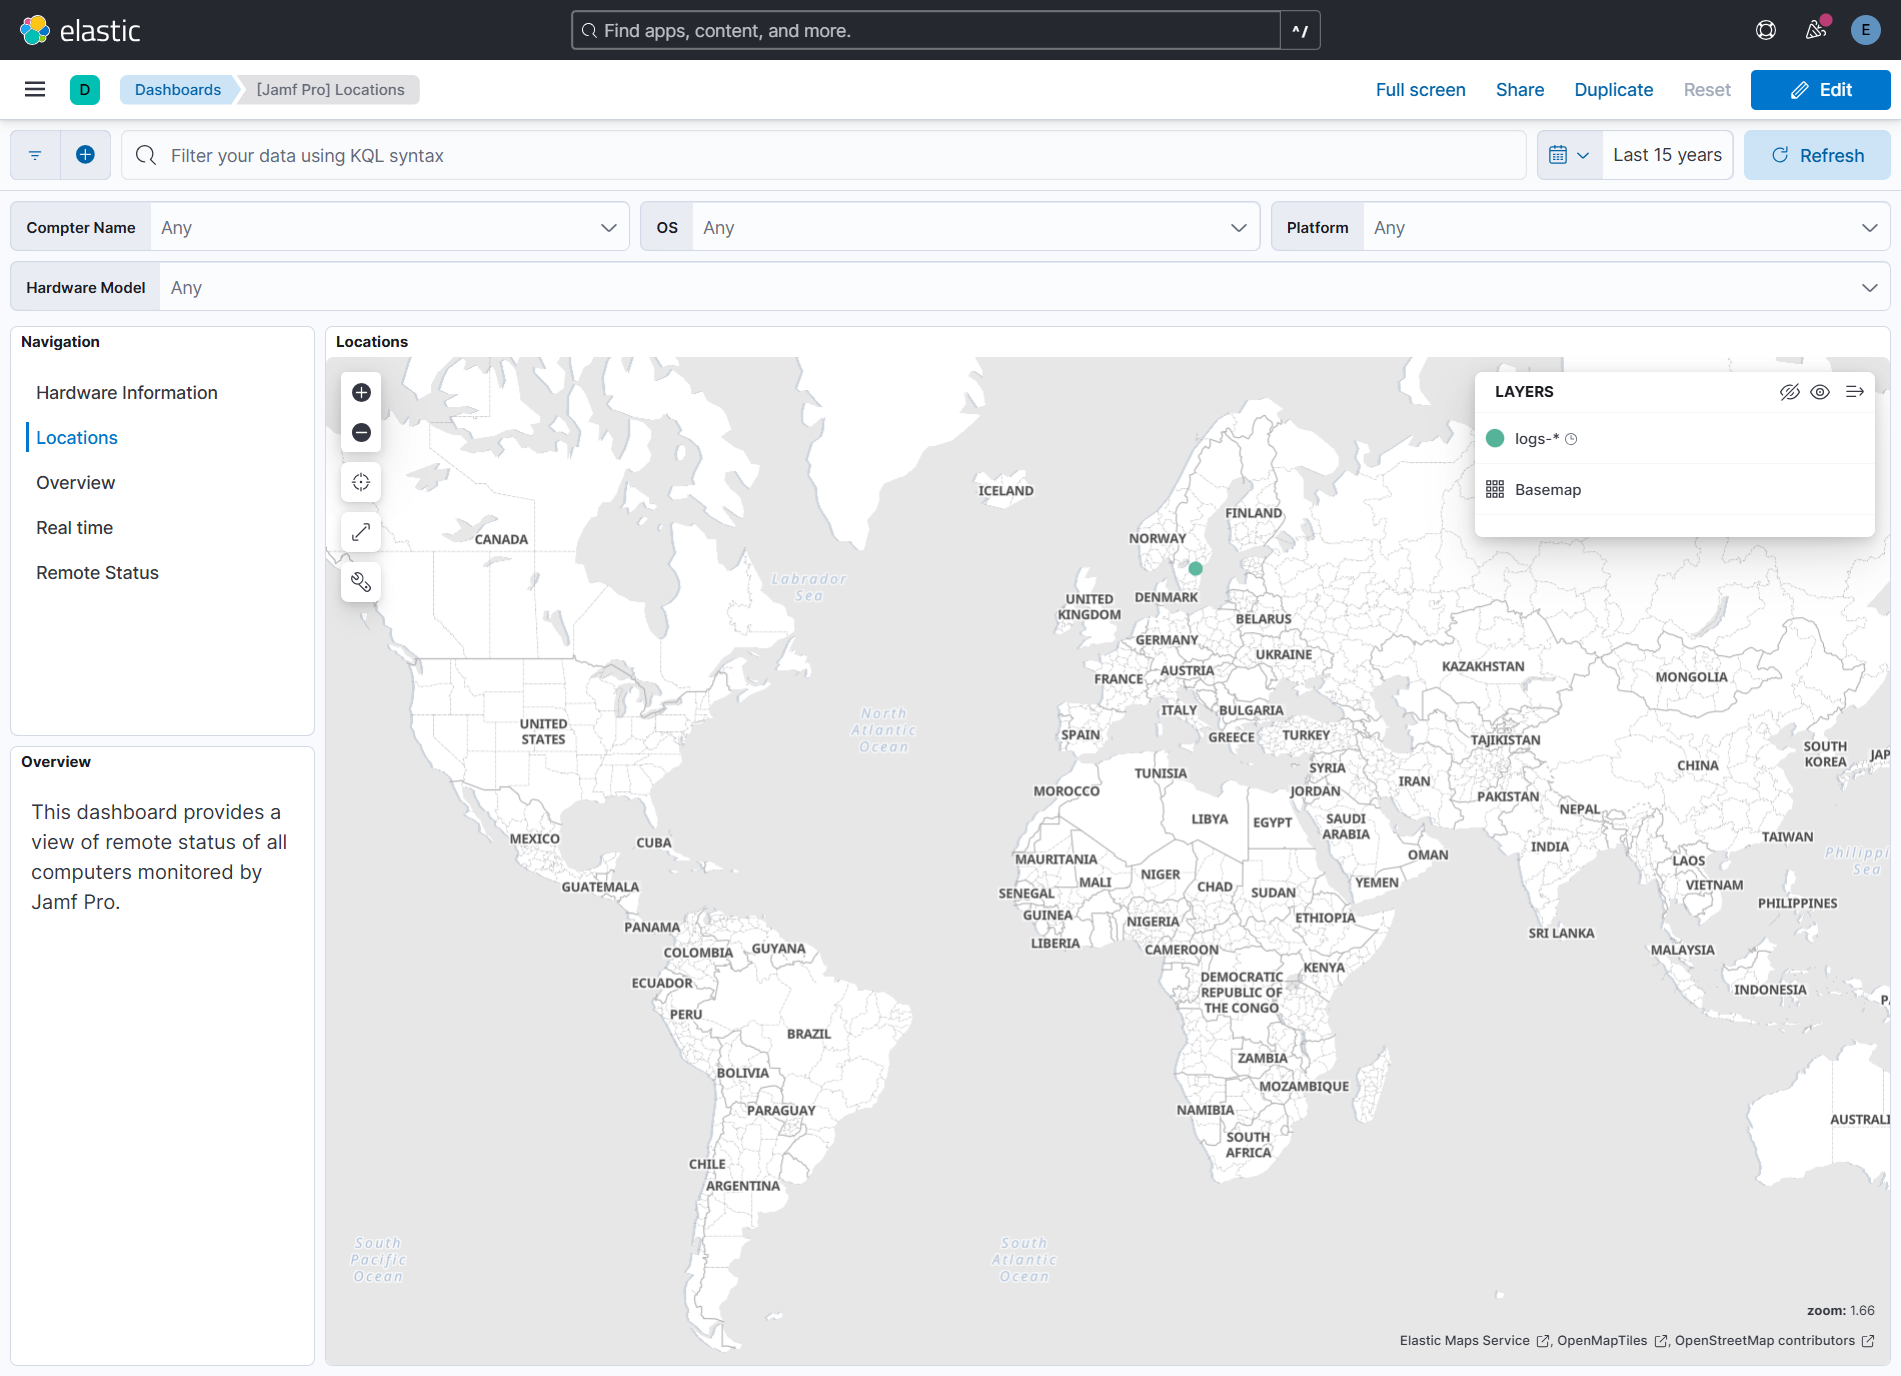Open the map tools wrench icon
The width and height of the screenshot is (1901, 1376).
pos(361,582)
